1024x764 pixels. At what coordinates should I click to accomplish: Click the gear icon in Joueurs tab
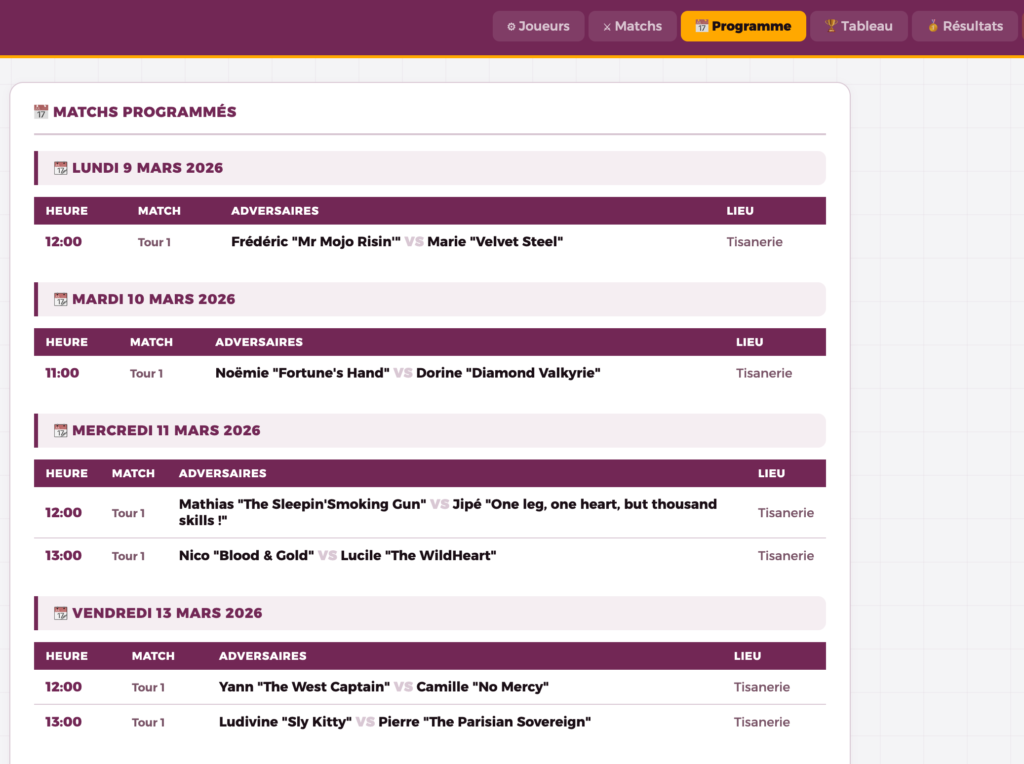[511, 27]
